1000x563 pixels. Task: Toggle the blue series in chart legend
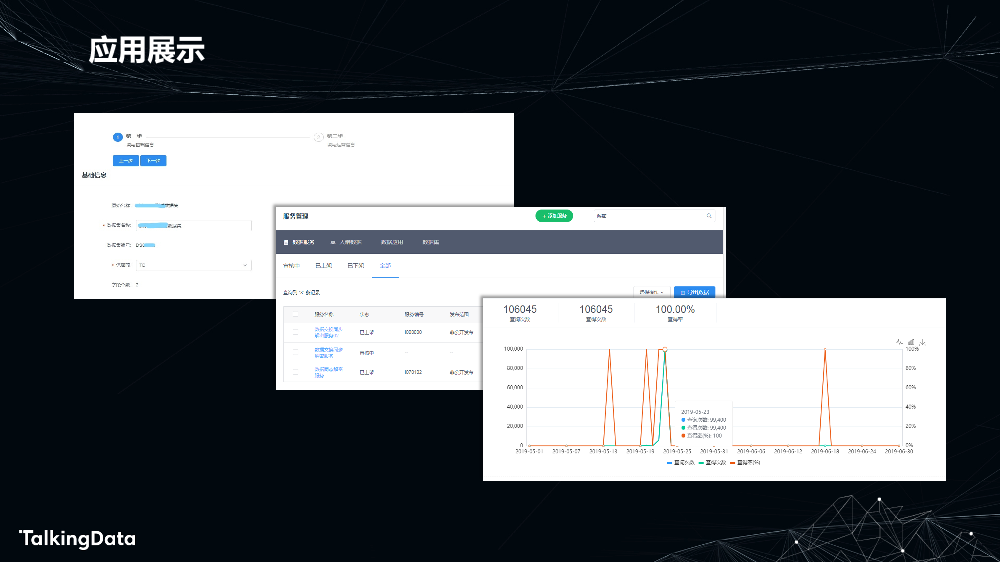pos(680,463)
